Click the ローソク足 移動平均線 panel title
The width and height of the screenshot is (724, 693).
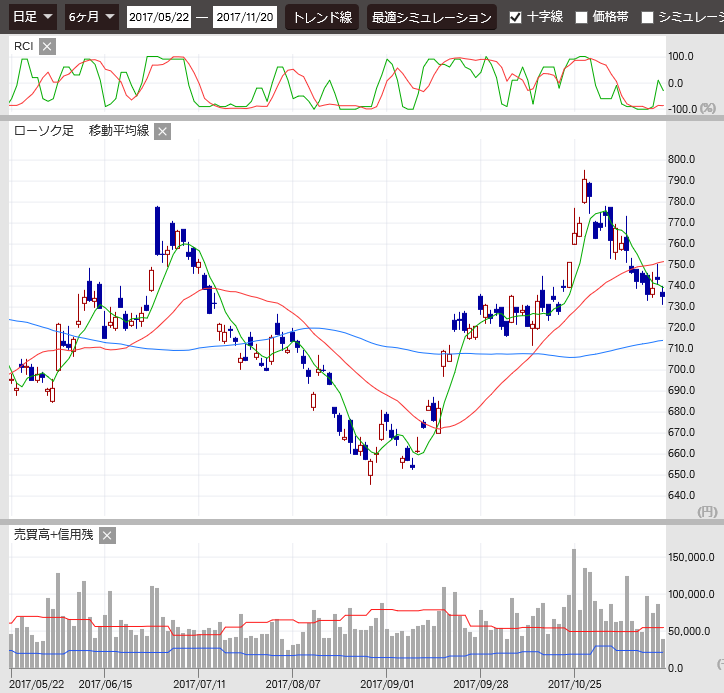81,131
